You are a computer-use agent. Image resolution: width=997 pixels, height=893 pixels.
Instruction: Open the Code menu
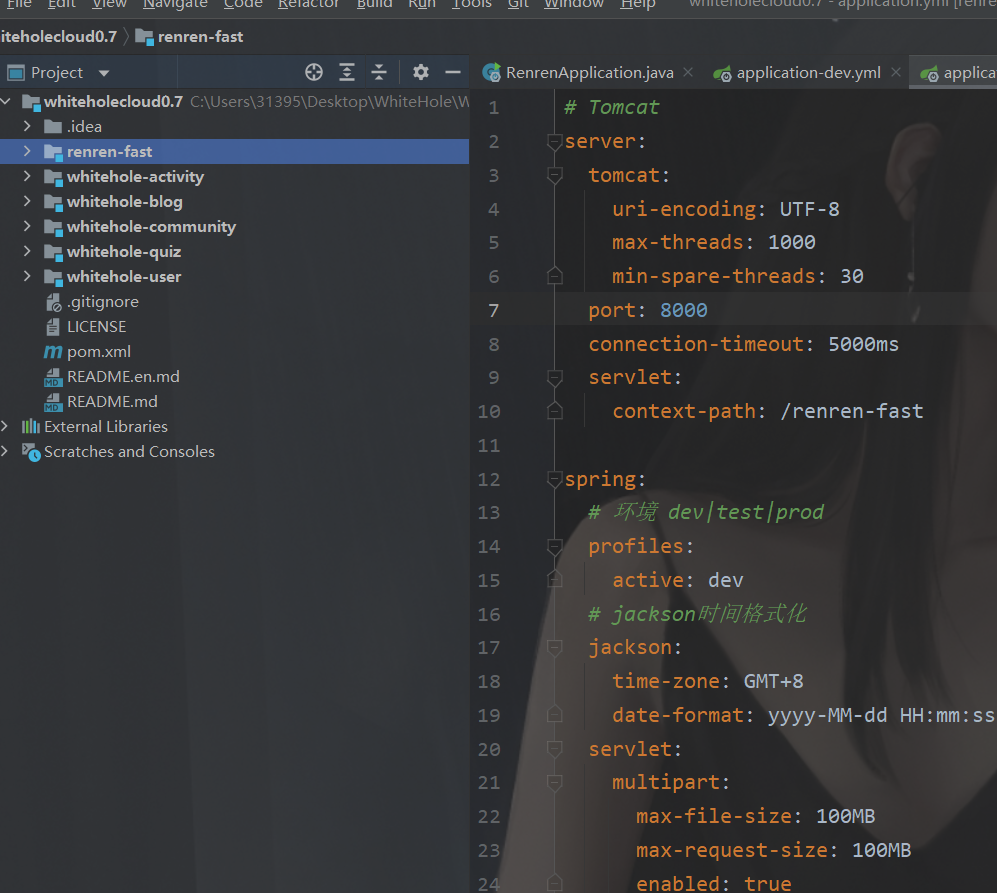tap(243, 4)
